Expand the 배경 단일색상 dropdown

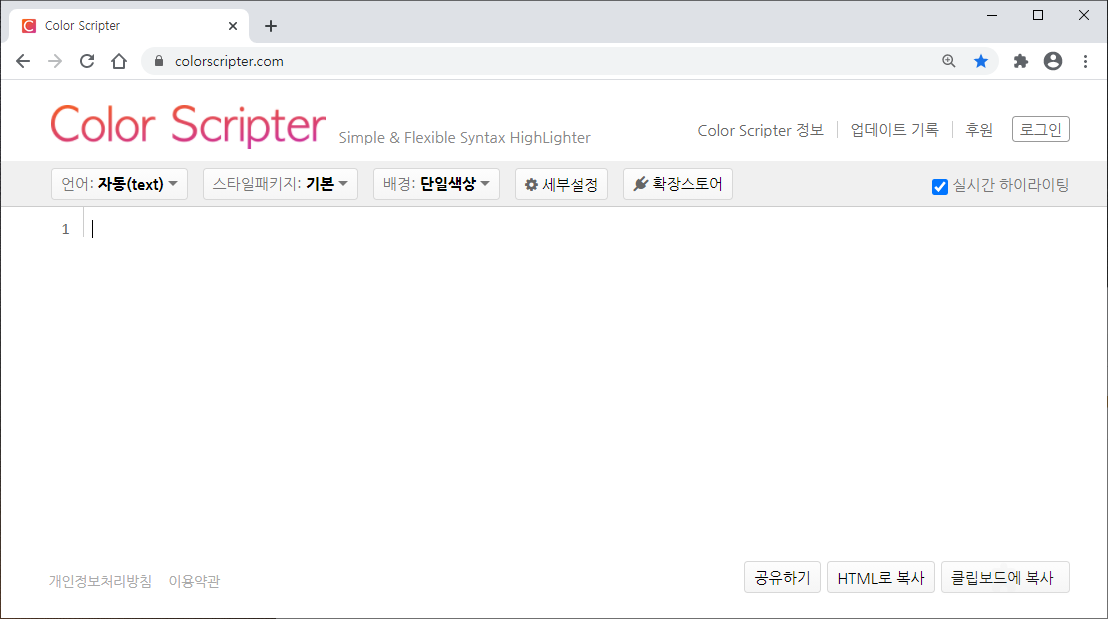coord(436,184)
